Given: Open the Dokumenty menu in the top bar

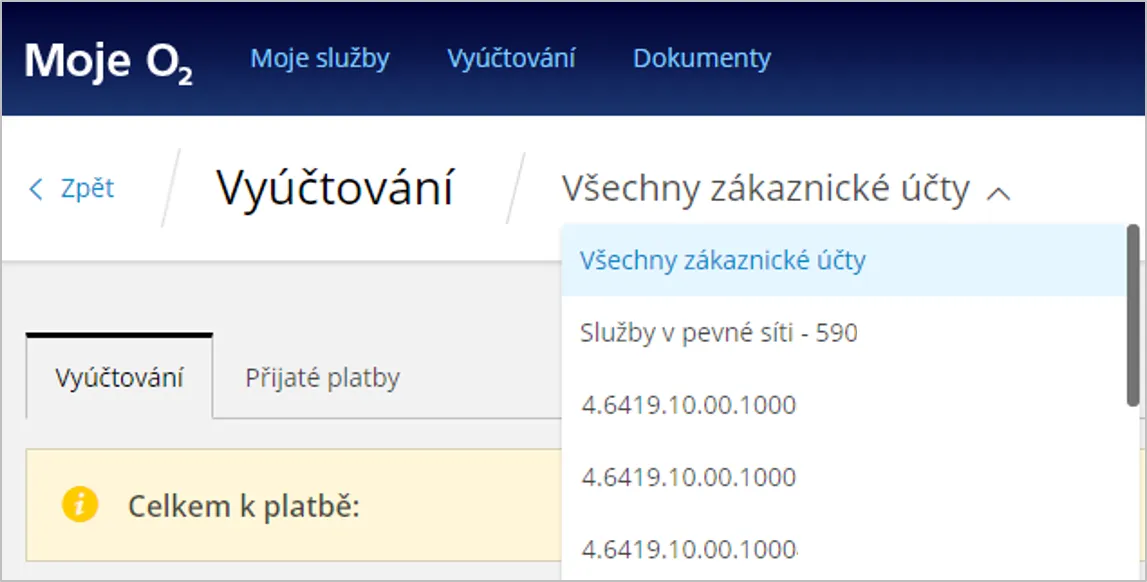Looking at the screenshot, I should click(x=701, y=58).
